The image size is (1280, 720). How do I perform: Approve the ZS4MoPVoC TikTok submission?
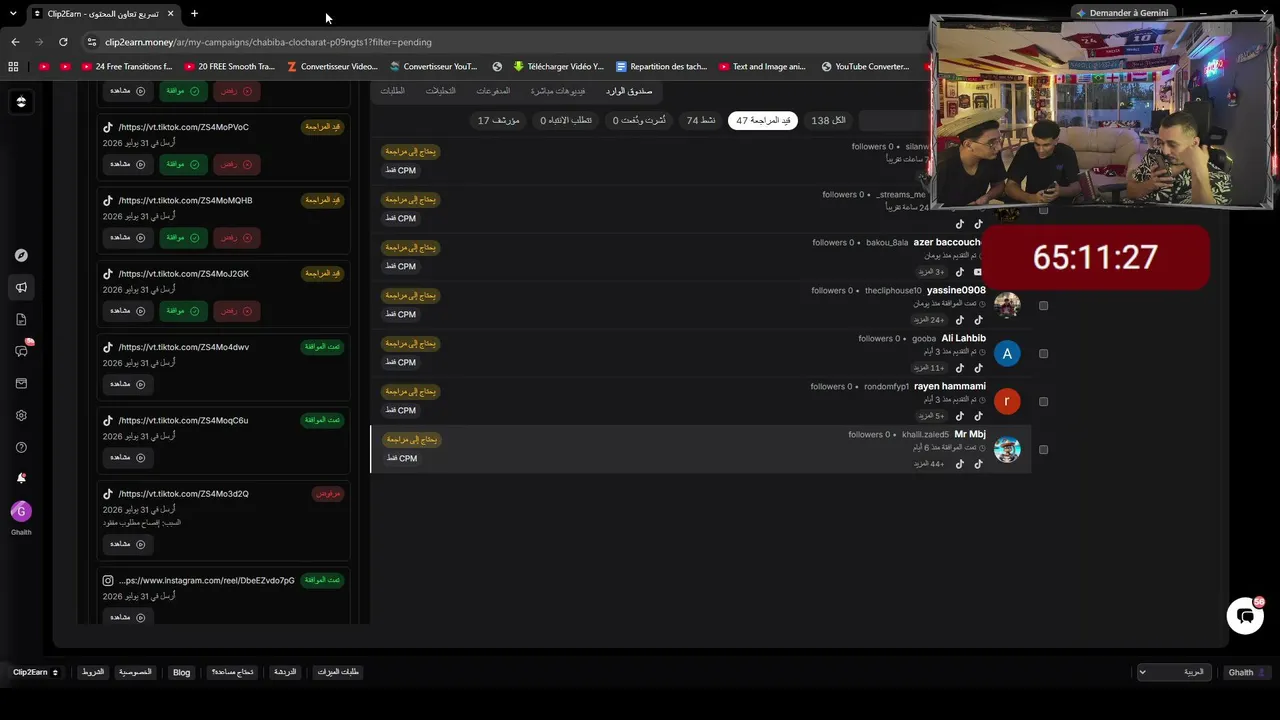point(182,164)
